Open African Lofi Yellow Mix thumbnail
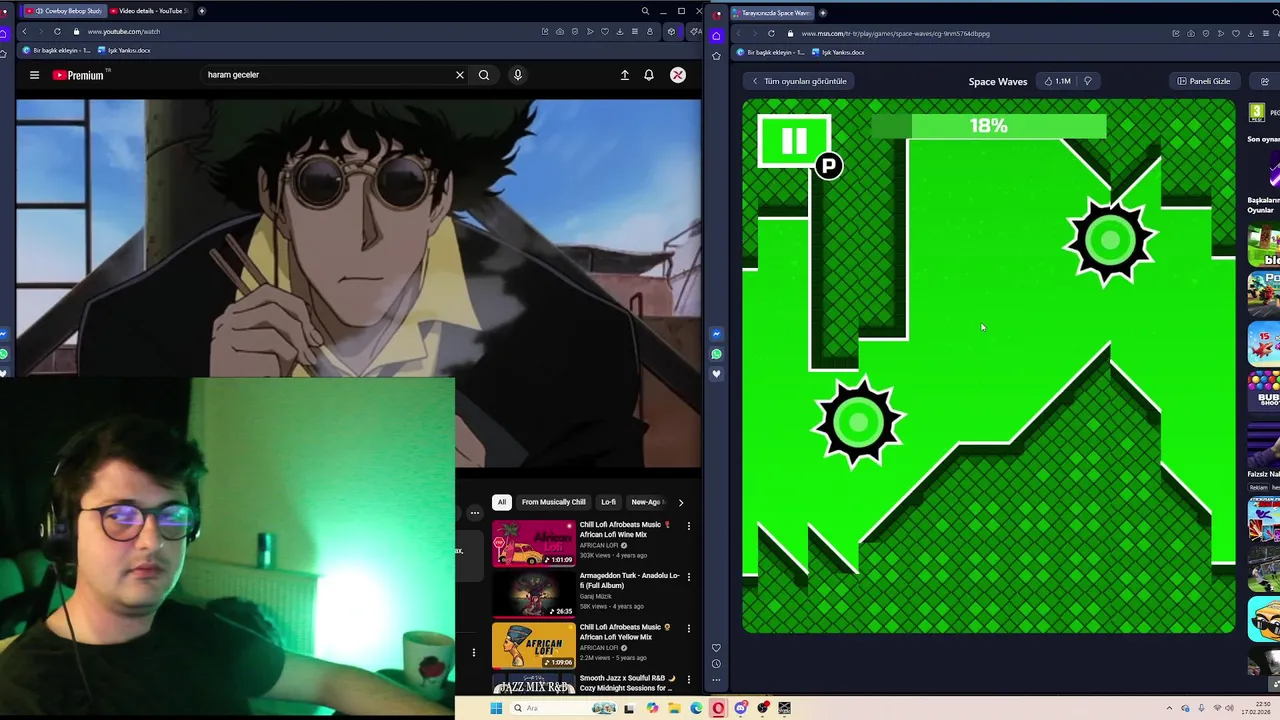The image size is (1280, 720). [x=534, y=645]
